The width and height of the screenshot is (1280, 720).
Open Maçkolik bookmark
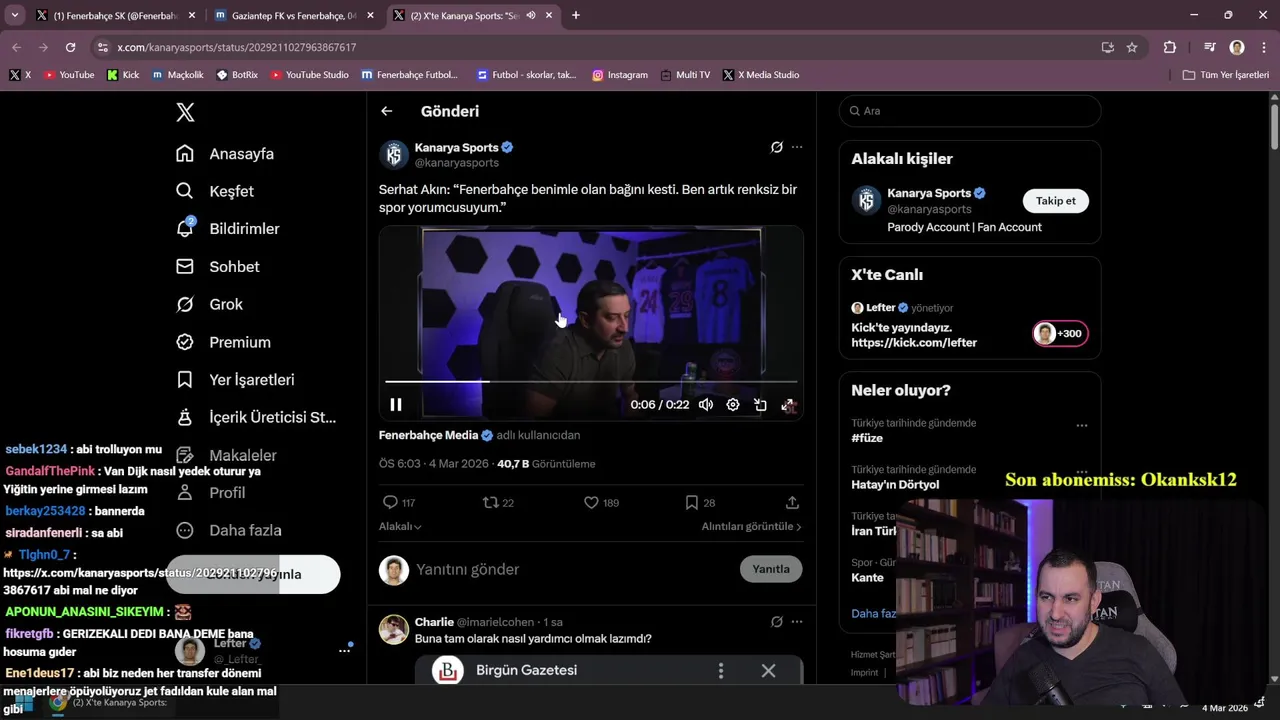coord(178,75)
